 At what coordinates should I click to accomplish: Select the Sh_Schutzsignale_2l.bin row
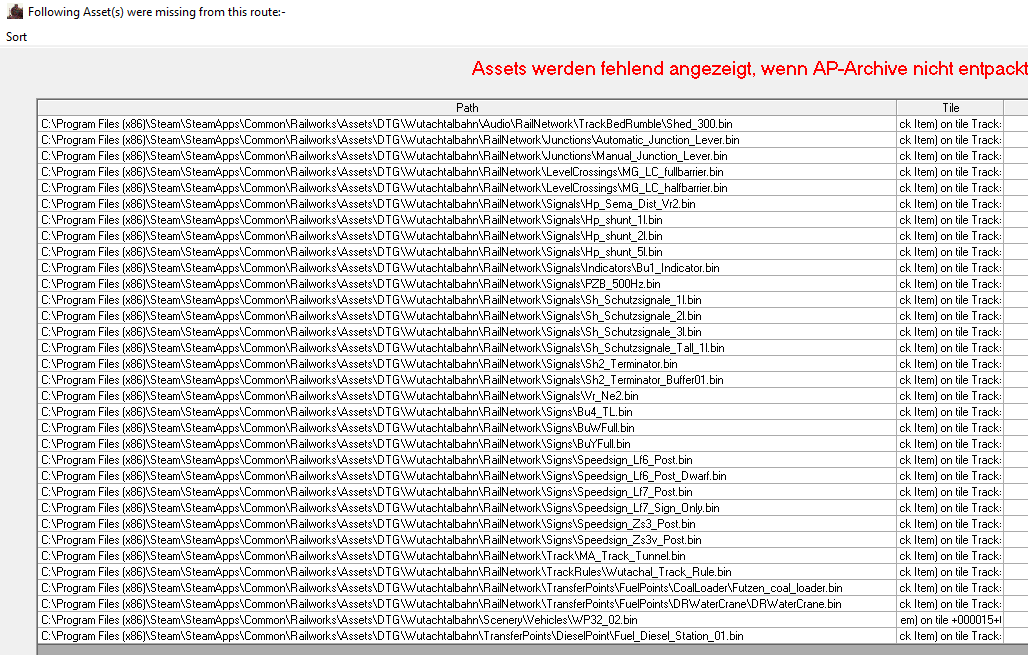coord(467,316)
